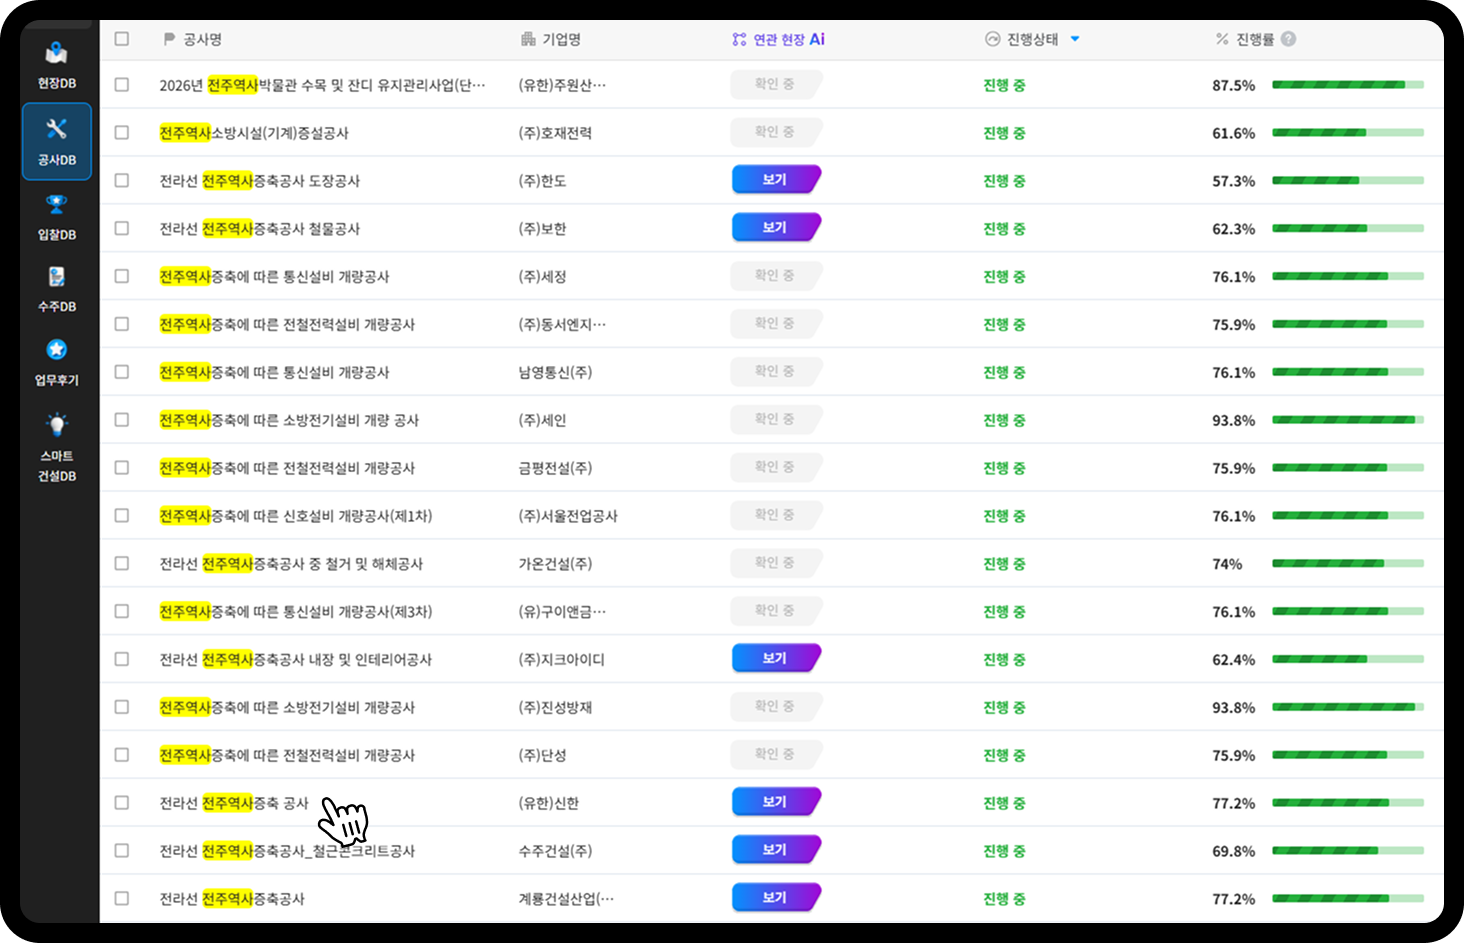The image size is (1464, 943).
Task: Click 보기 button for 수주건설(주) row
Action: coord(776,850)
